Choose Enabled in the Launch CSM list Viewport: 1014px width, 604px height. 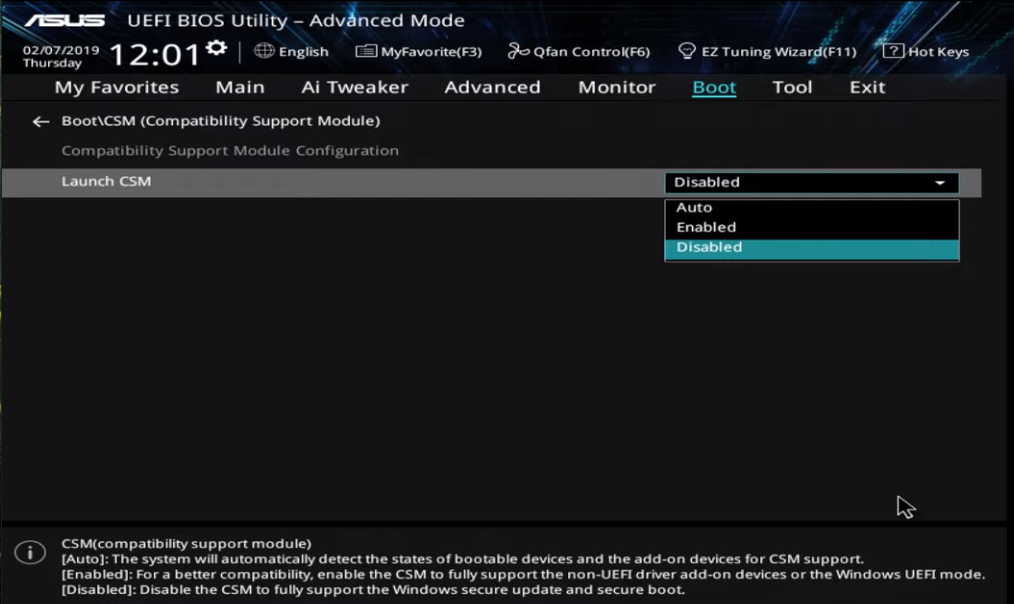pos(812,227)
